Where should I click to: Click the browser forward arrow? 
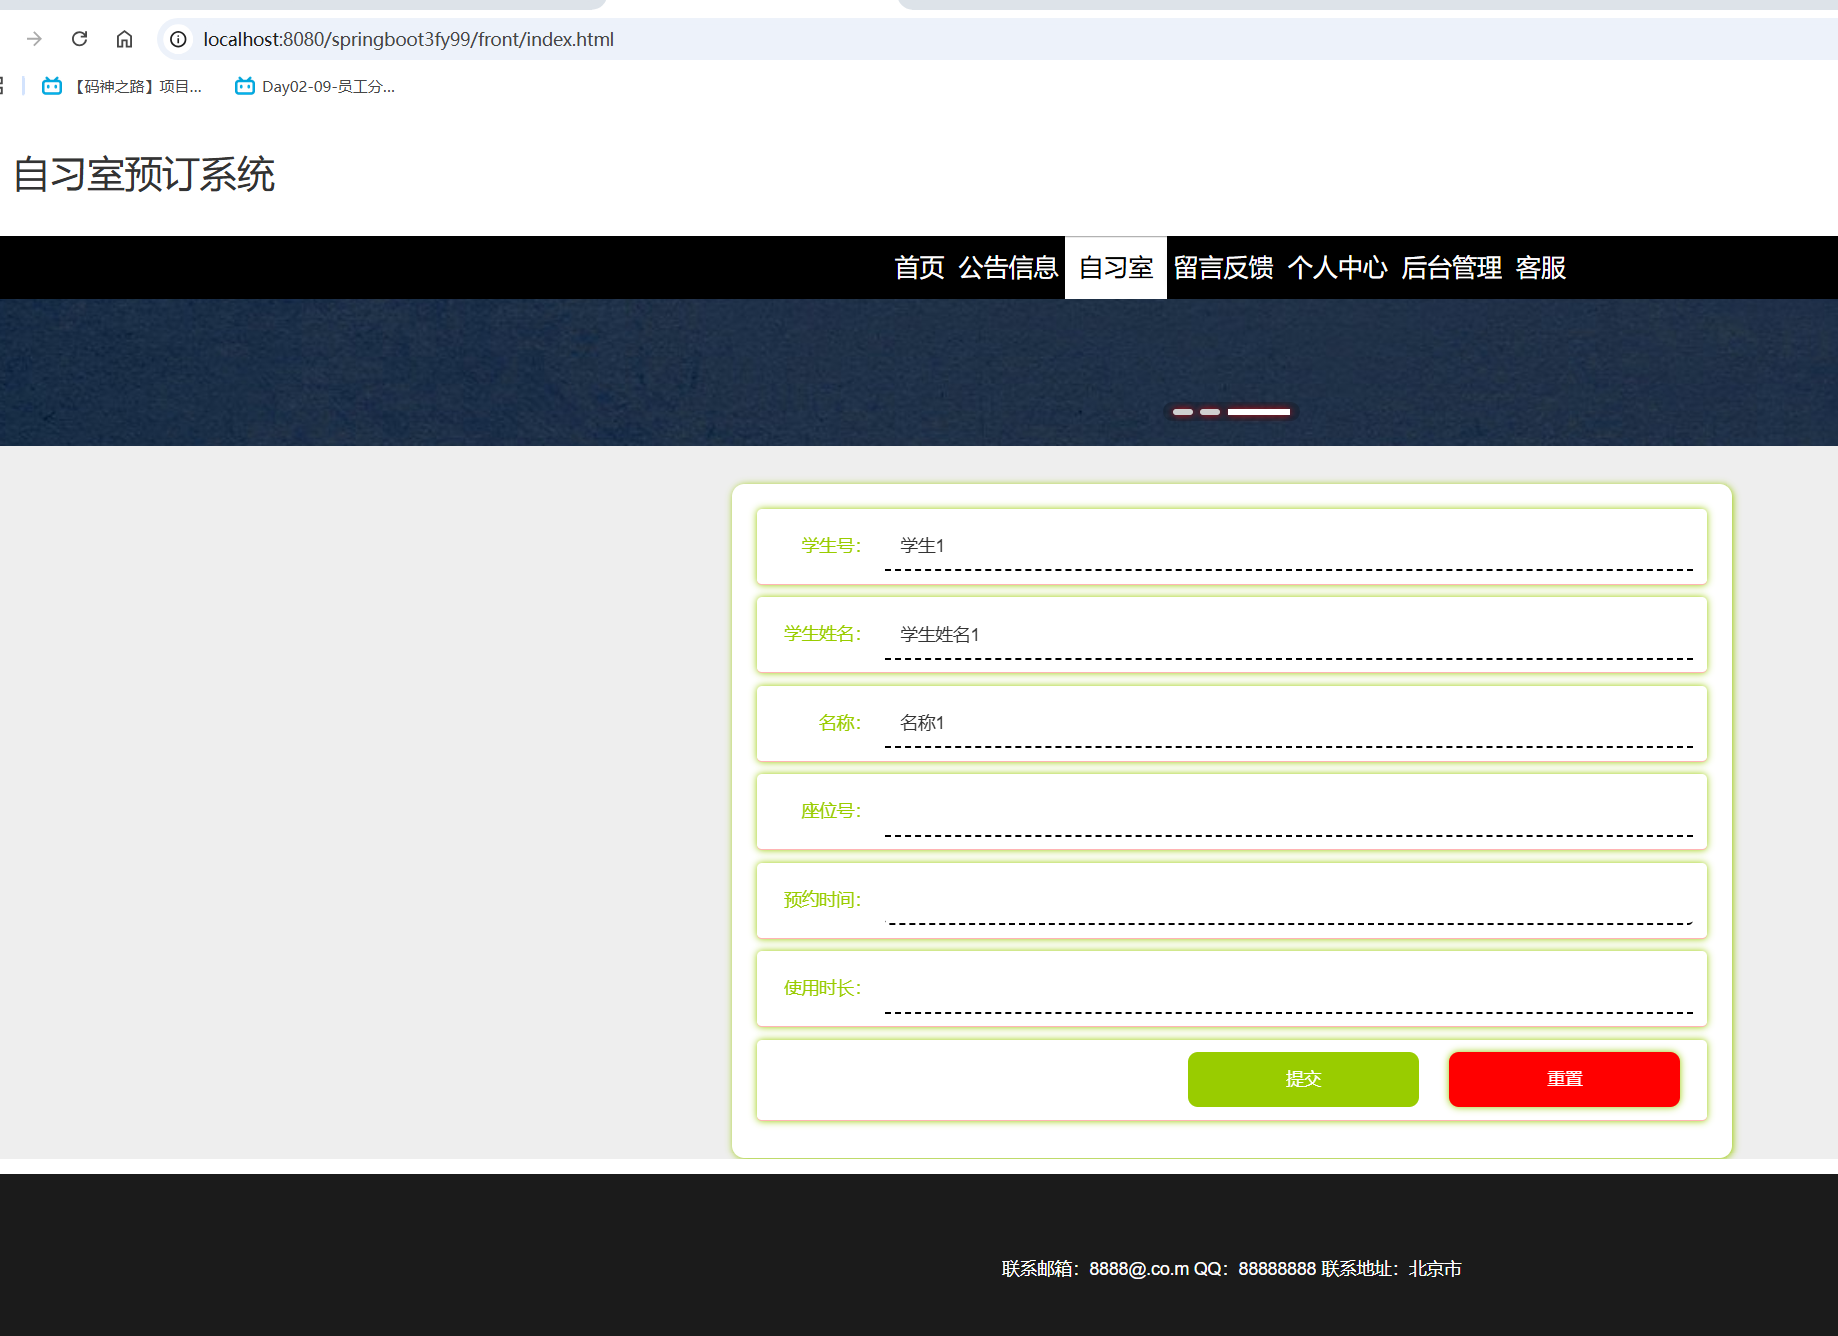point(35,39)
